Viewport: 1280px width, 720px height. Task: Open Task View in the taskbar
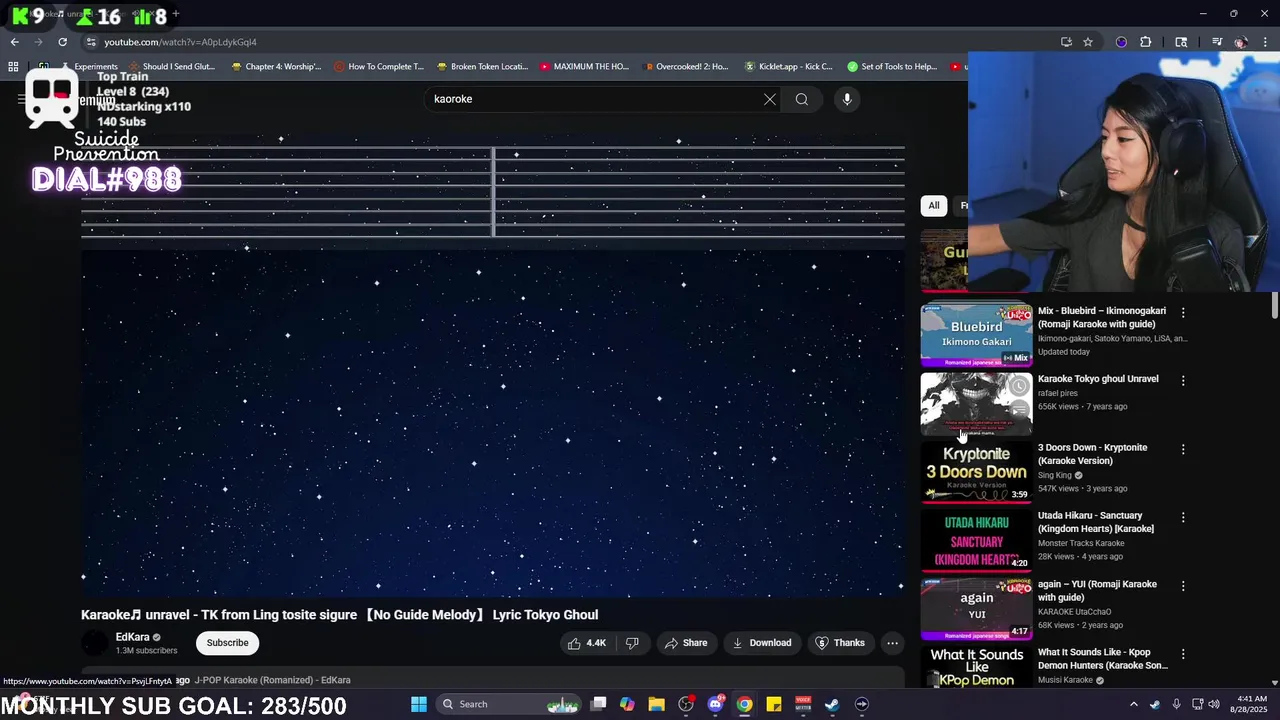coord(598,704)
